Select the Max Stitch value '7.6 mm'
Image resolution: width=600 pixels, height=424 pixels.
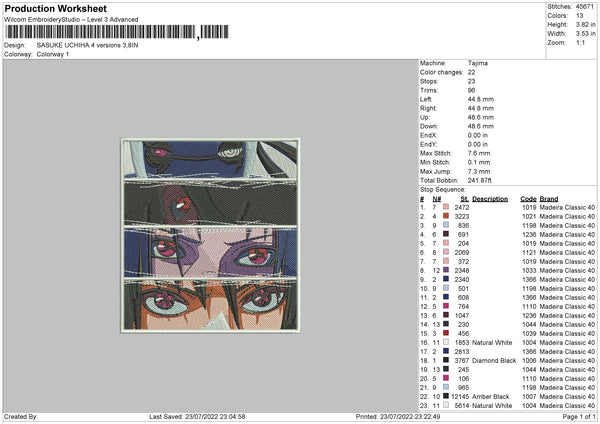click(479, 153)
